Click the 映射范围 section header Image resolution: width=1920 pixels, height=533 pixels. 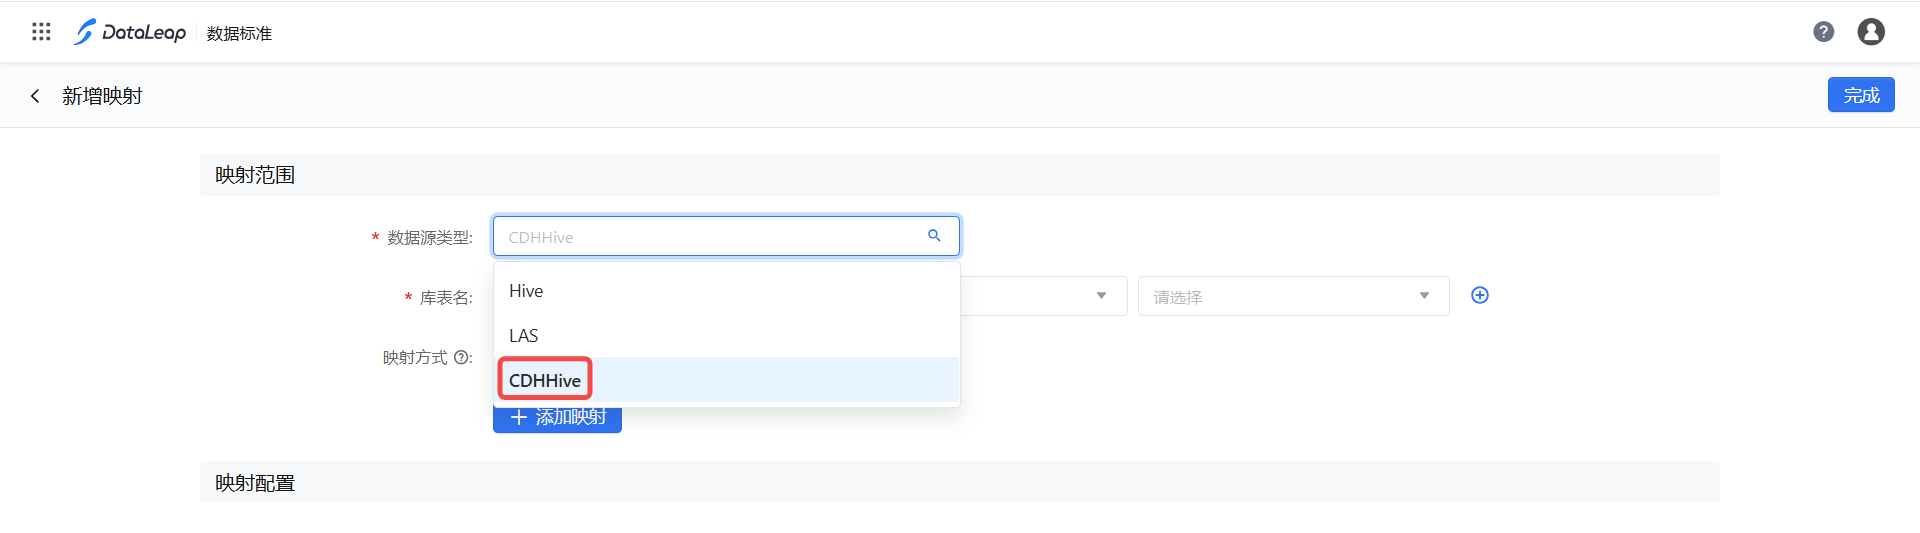coord(255,175)
